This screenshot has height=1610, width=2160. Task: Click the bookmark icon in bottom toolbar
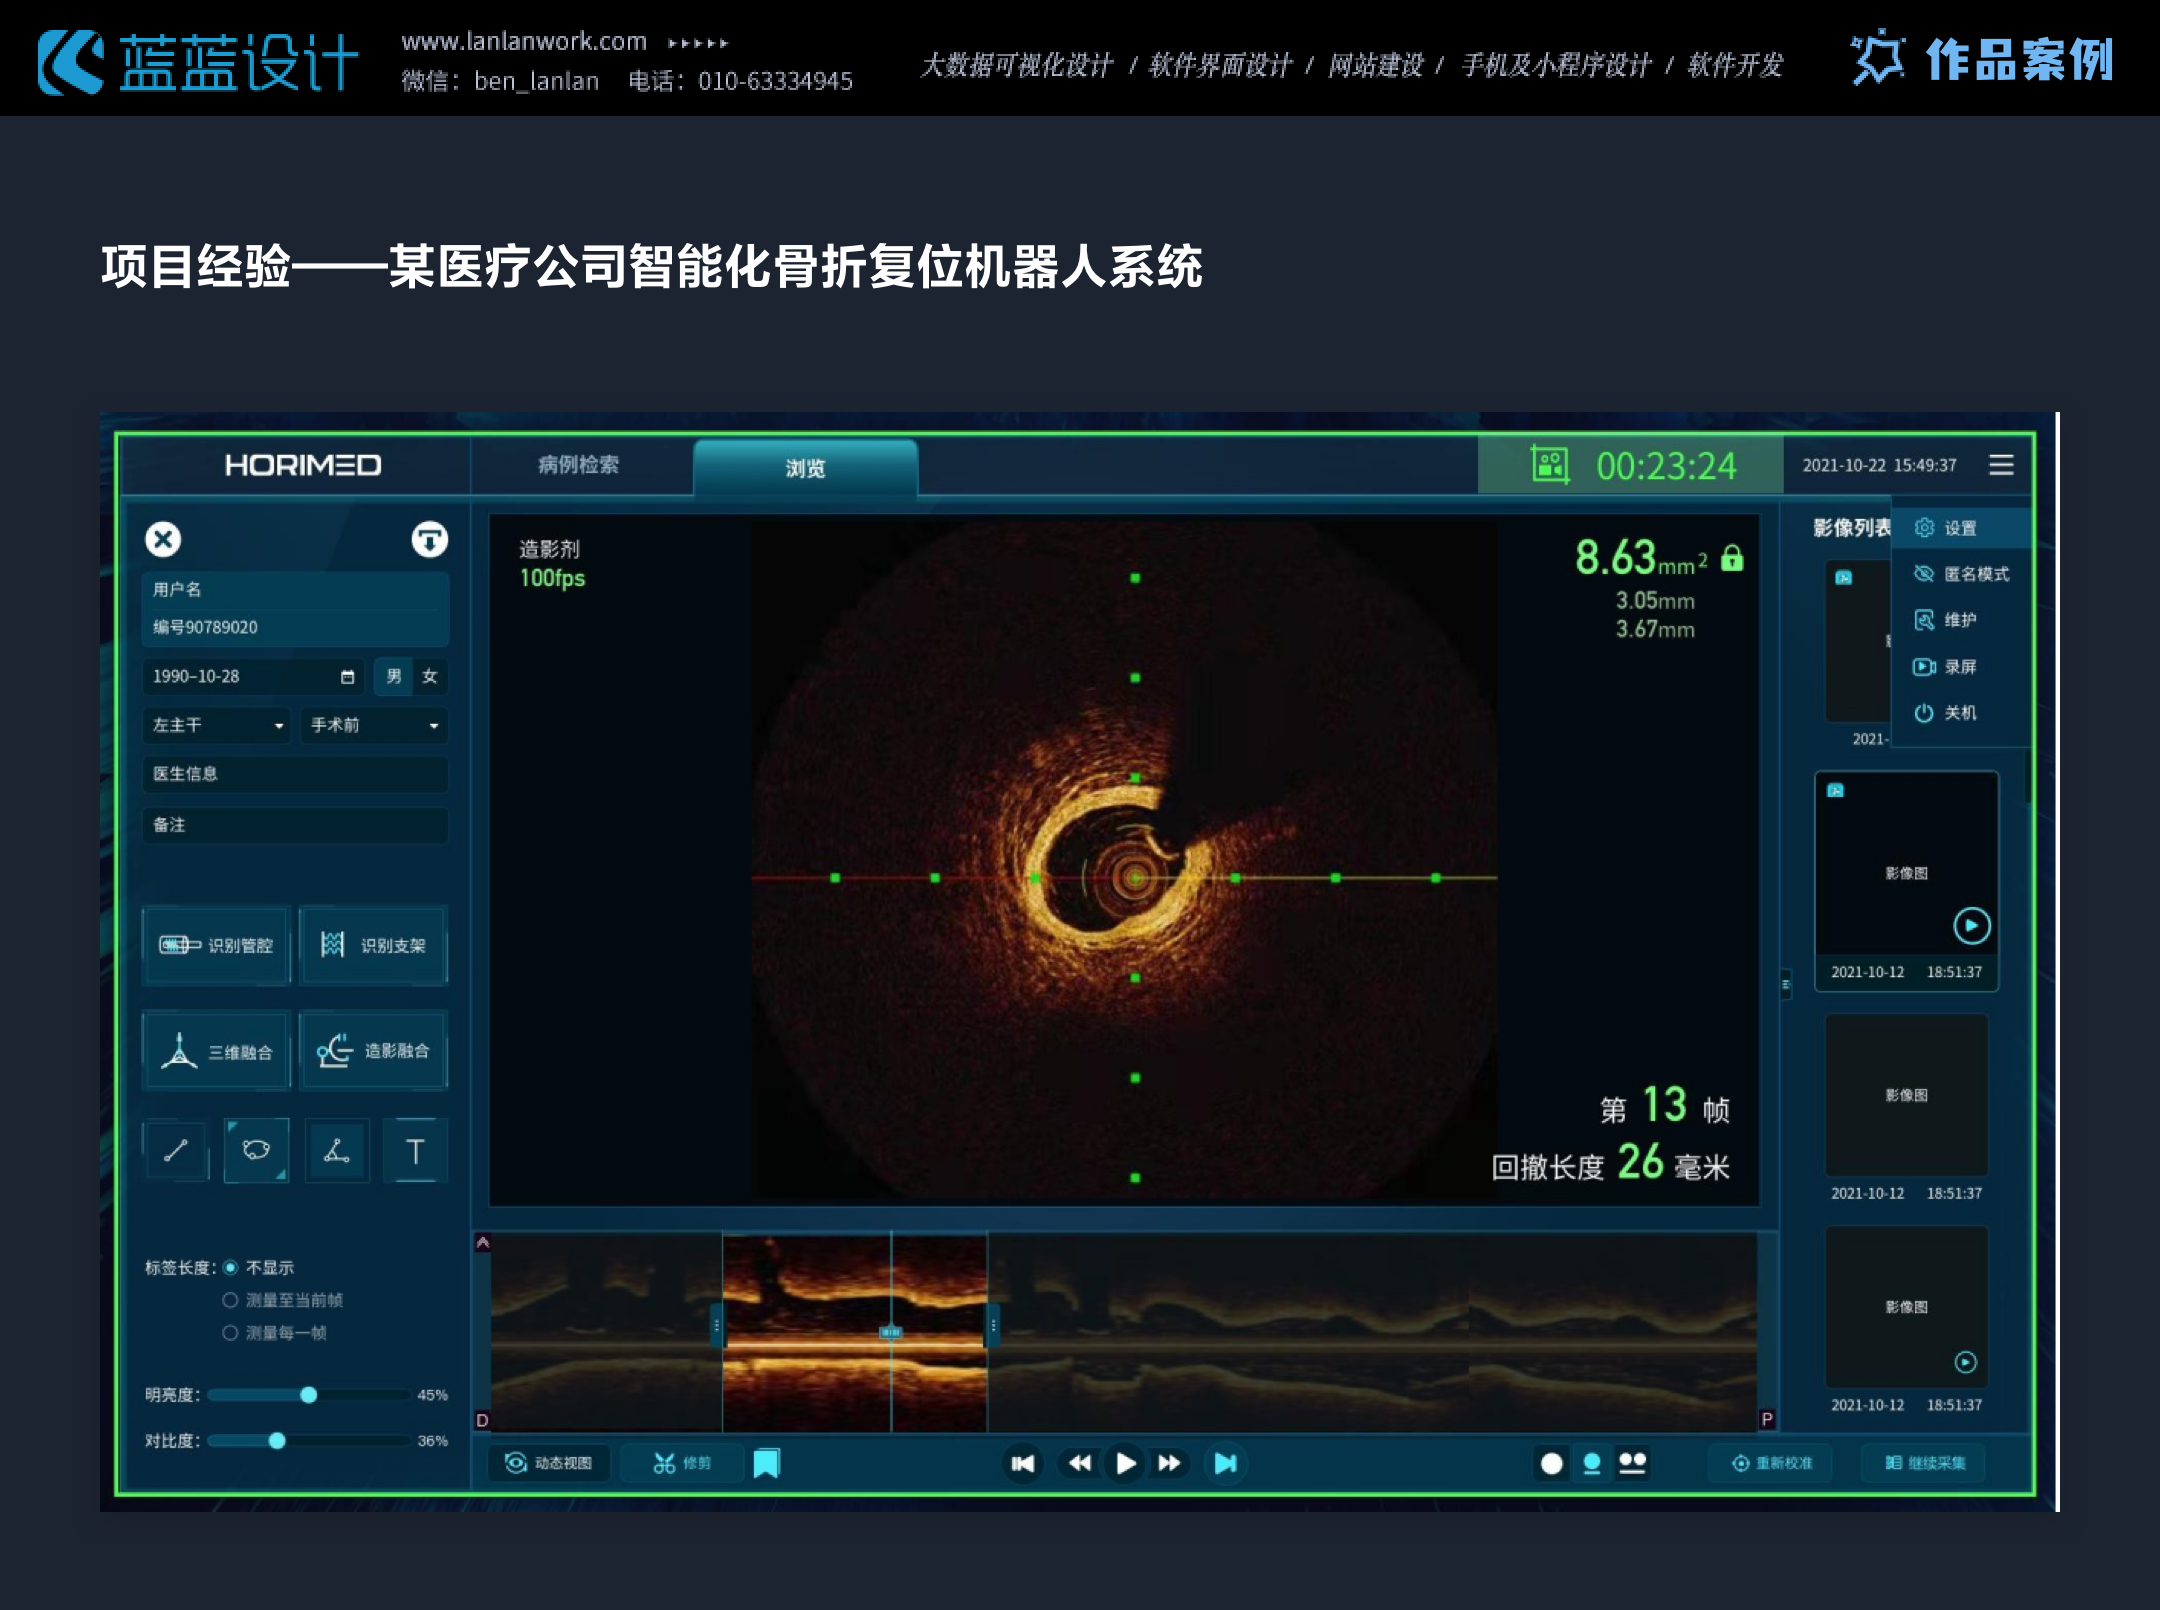click(x=766, y=1463)
